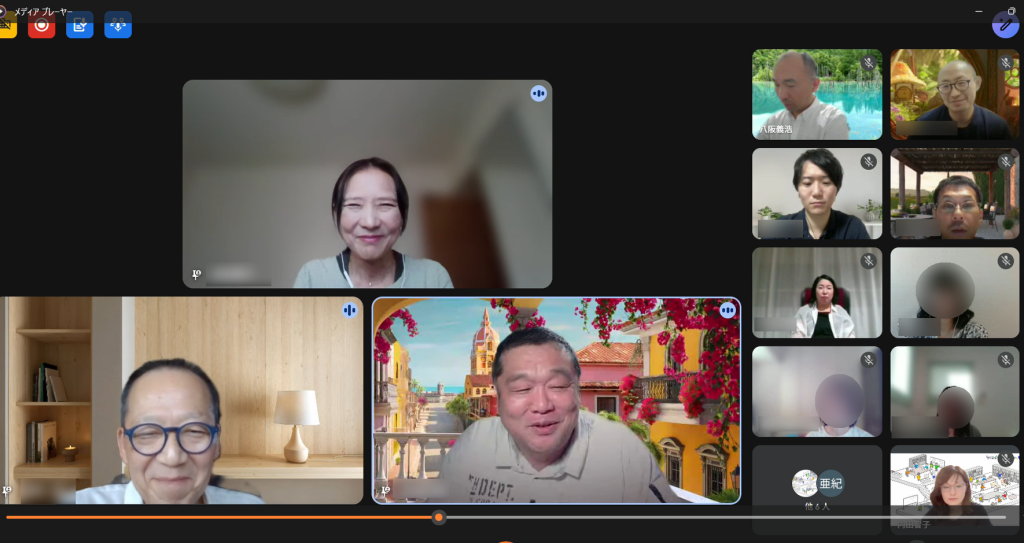Click audio indicator on the wooden shelf room tile
This screenshot has height=543, width=1024.
[350, 310]
